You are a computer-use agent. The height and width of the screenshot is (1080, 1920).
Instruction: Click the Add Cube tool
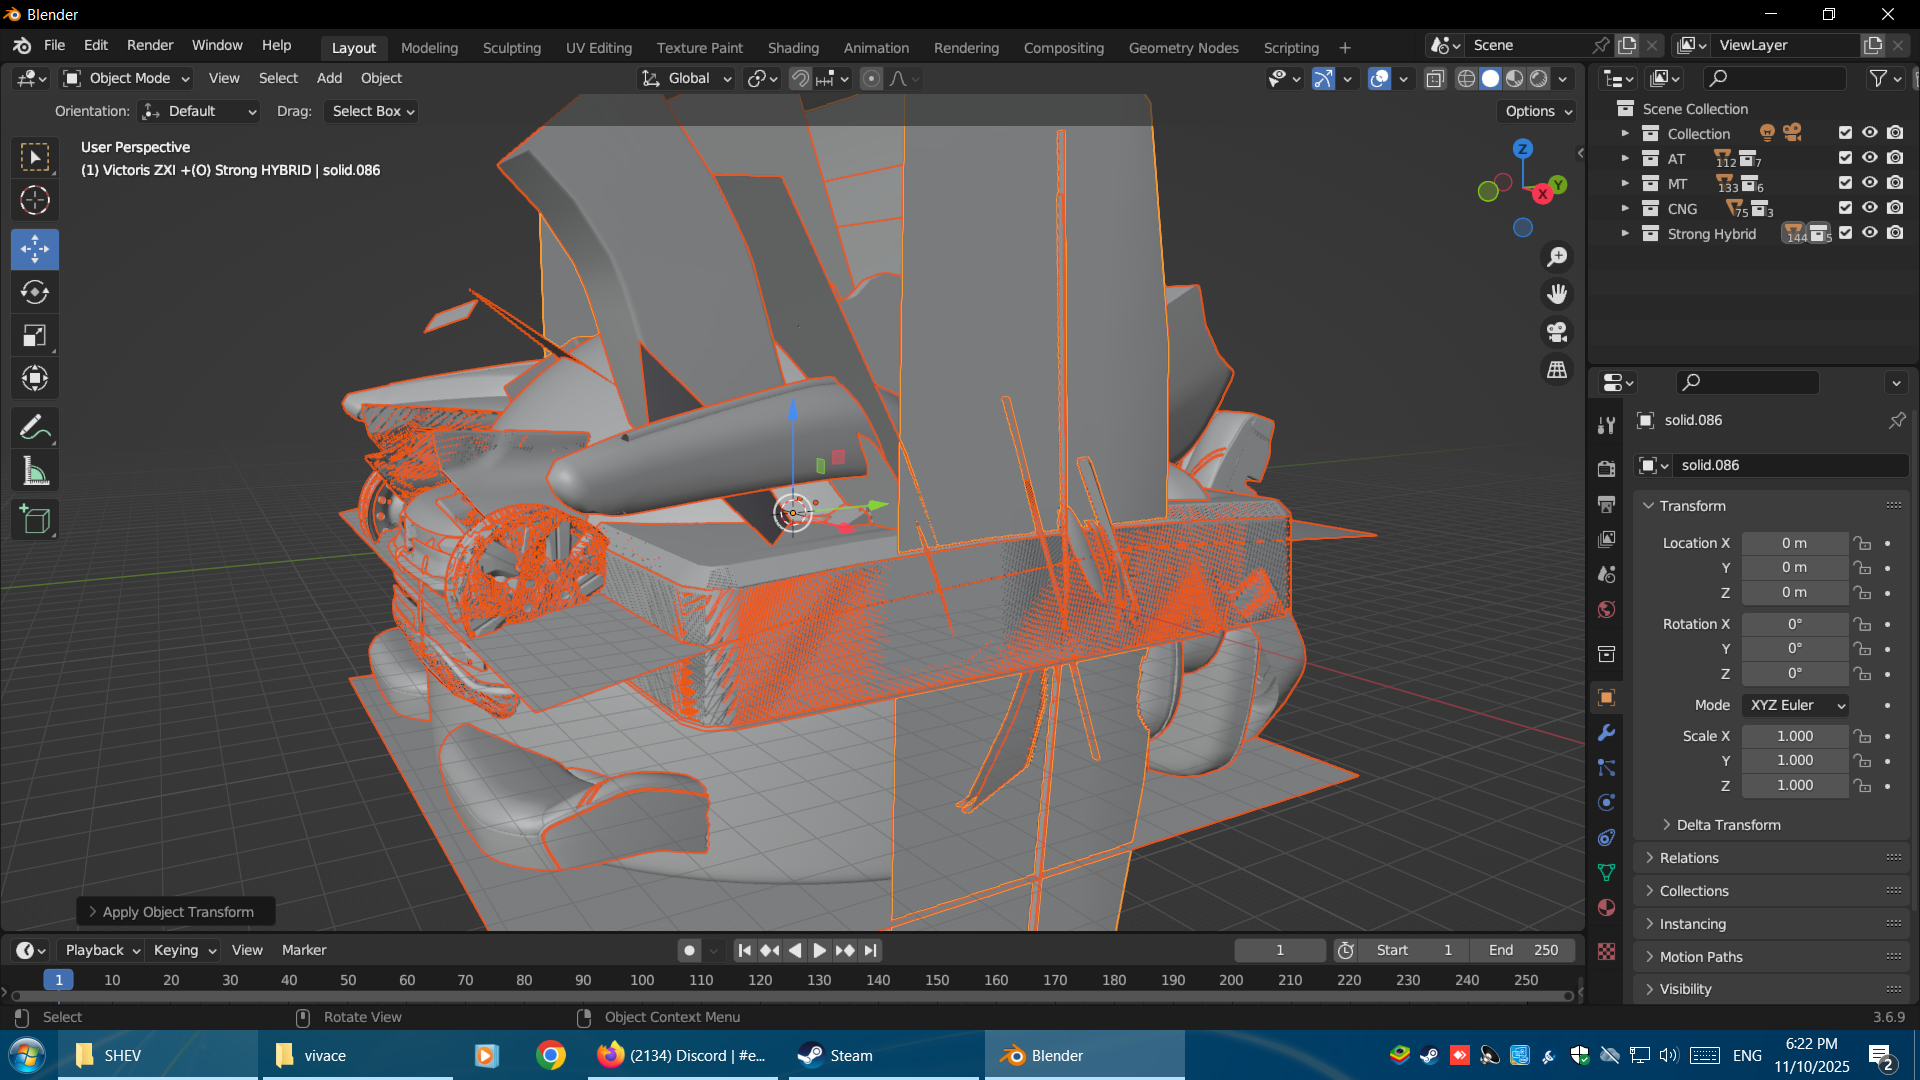pyautogui.click(x=35, y=520)
